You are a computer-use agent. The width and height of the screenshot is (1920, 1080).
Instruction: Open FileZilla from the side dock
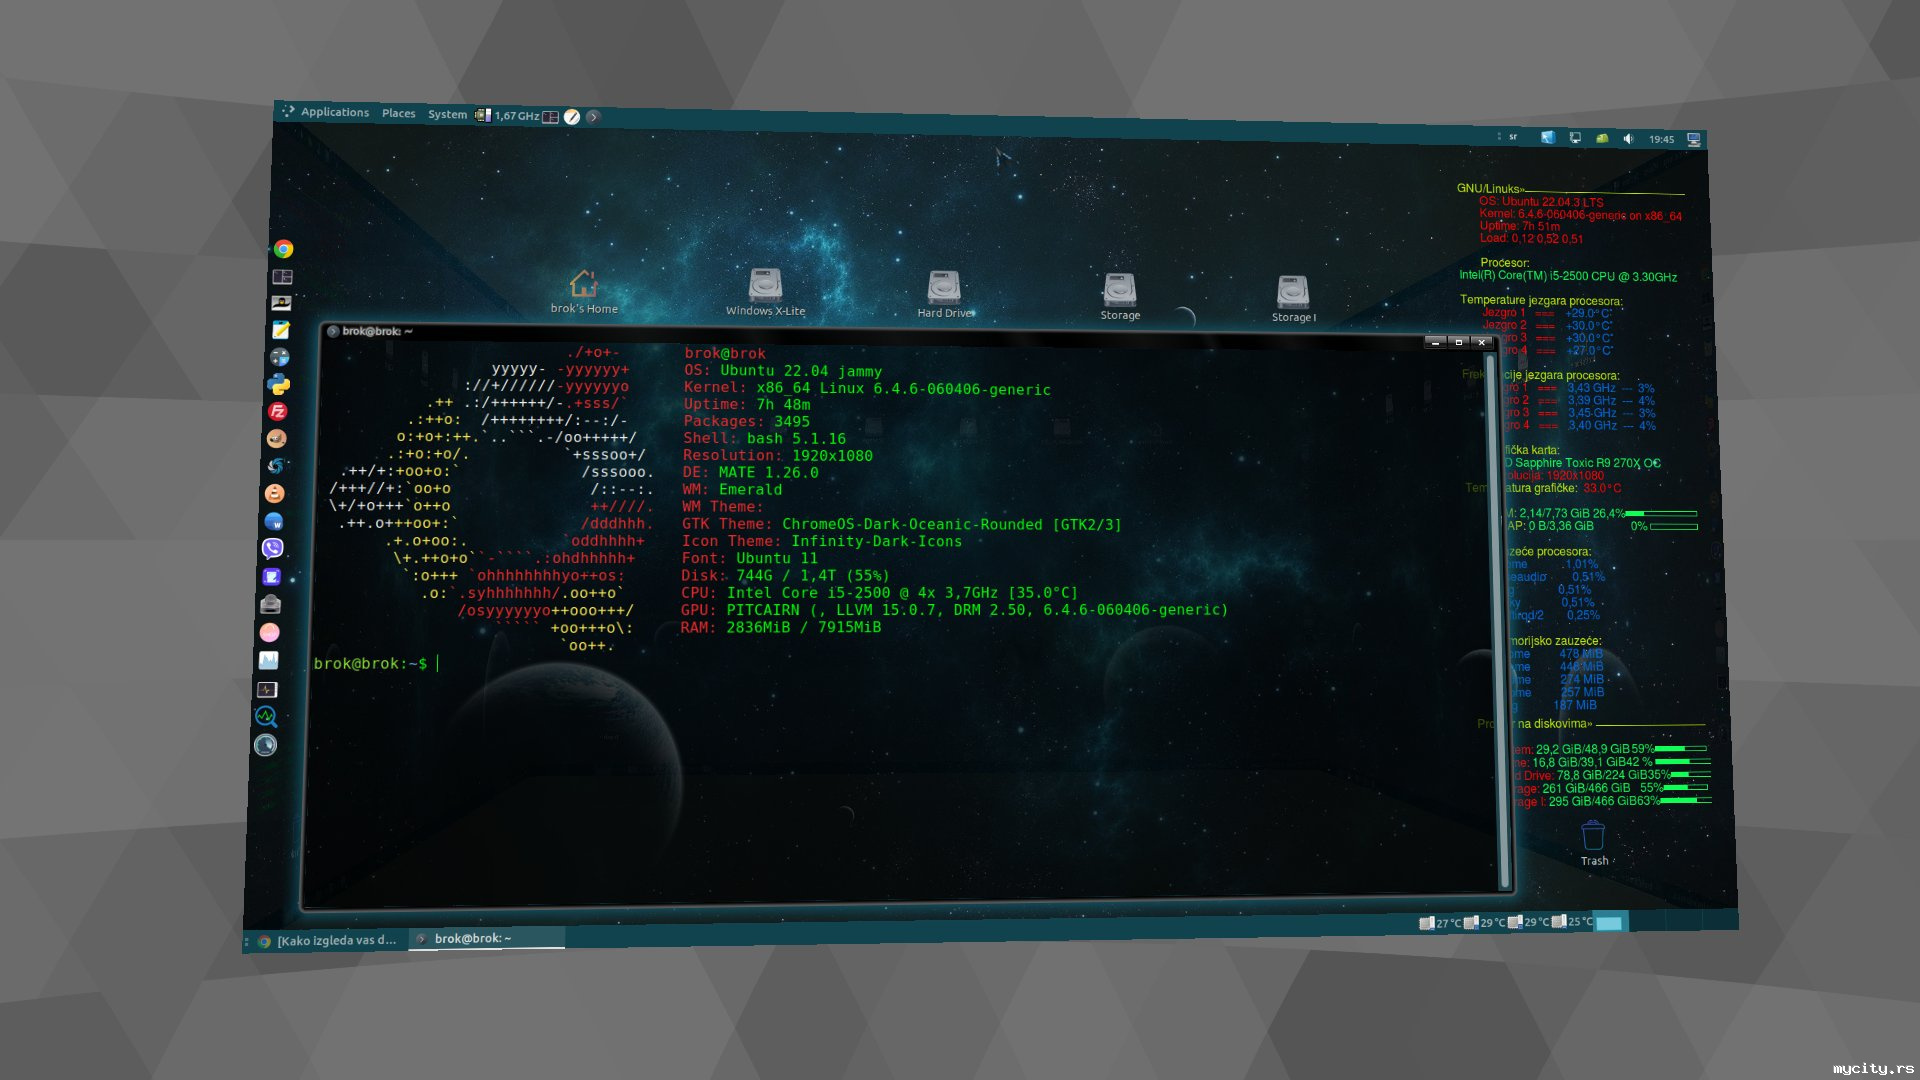pyautogui.click(x=278, y=411)
